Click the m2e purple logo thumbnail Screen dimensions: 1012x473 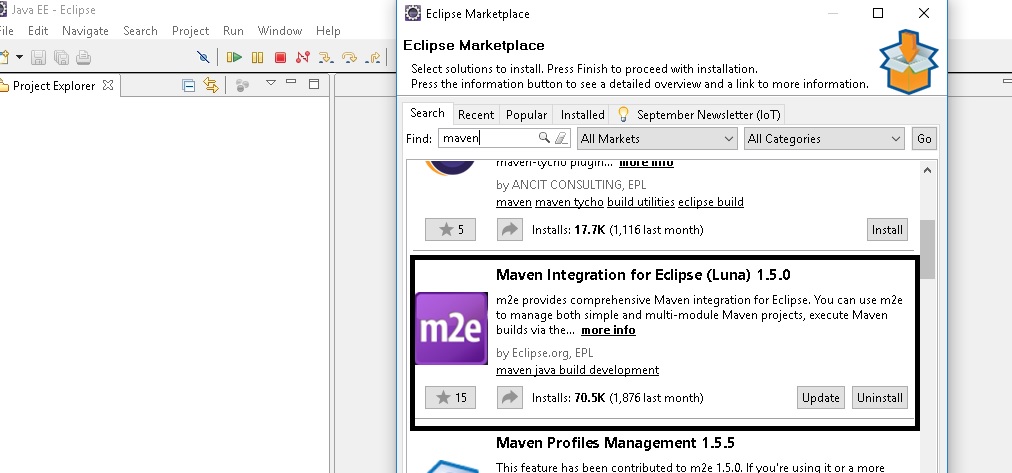[x=451, y=328]
